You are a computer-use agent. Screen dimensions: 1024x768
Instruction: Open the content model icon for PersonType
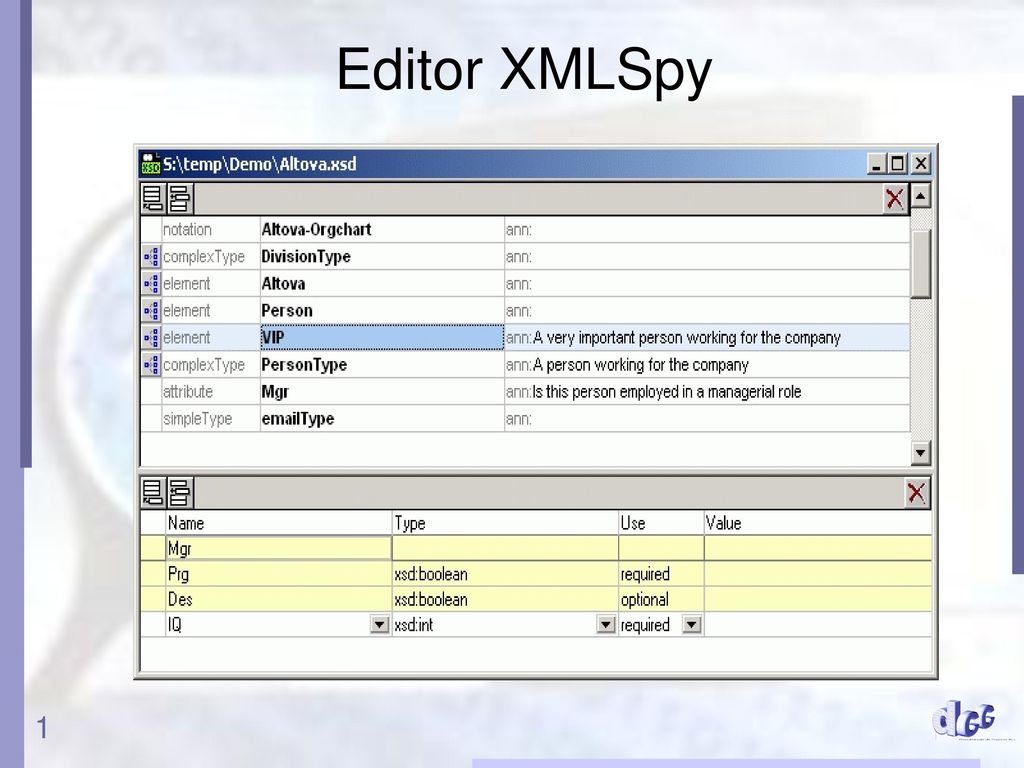tap(152, 364)
